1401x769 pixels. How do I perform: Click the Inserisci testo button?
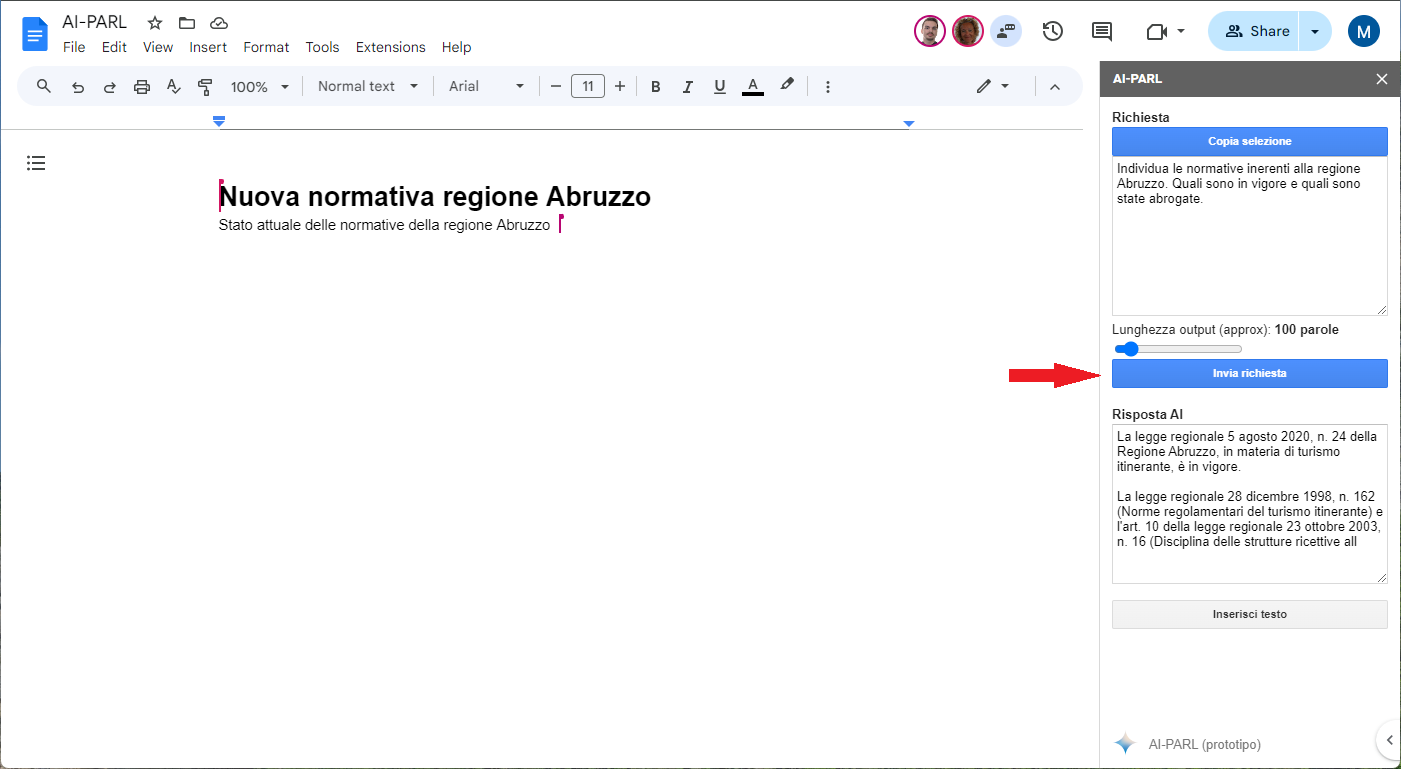pos(1249,614)
